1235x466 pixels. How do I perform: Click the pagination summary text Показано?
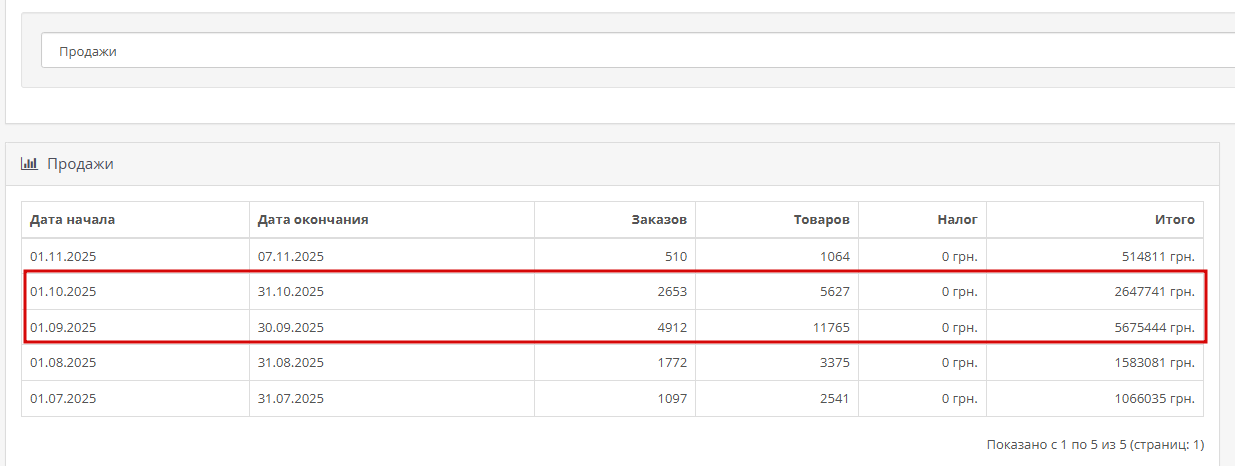click(x=1095, y=444)
